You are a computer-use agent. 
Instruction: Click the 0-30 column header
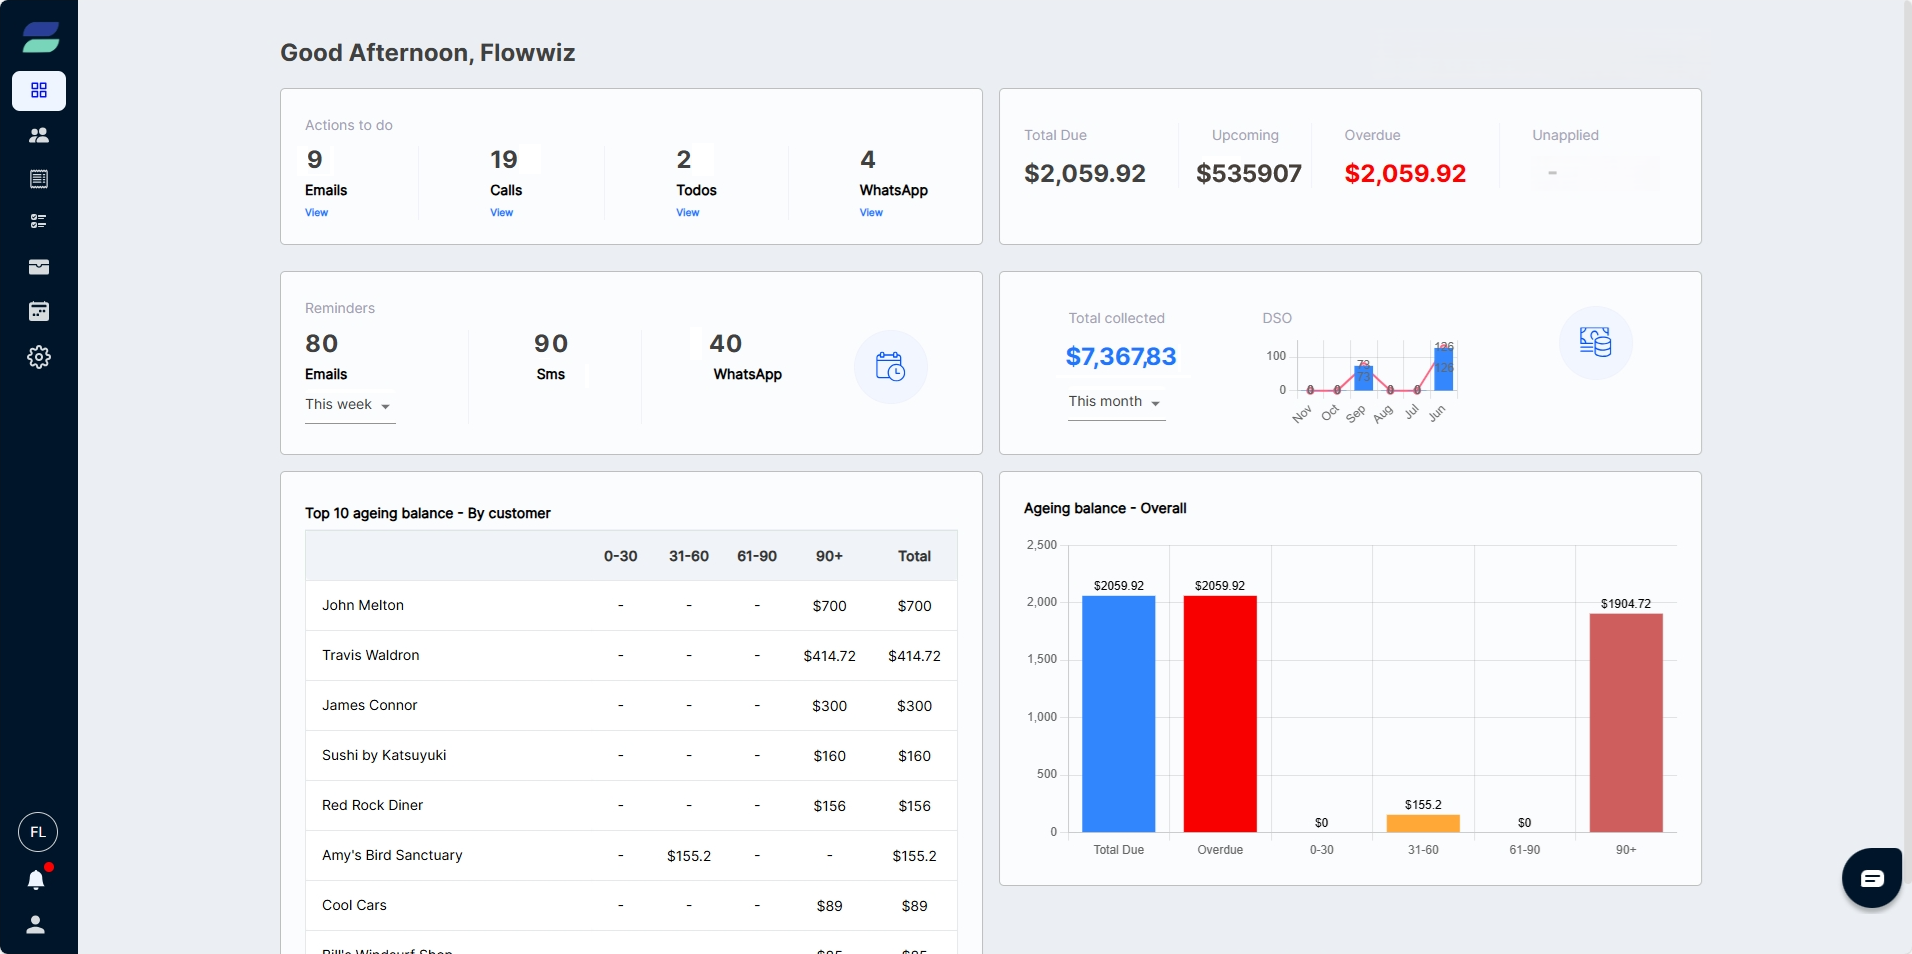[620, 556]
